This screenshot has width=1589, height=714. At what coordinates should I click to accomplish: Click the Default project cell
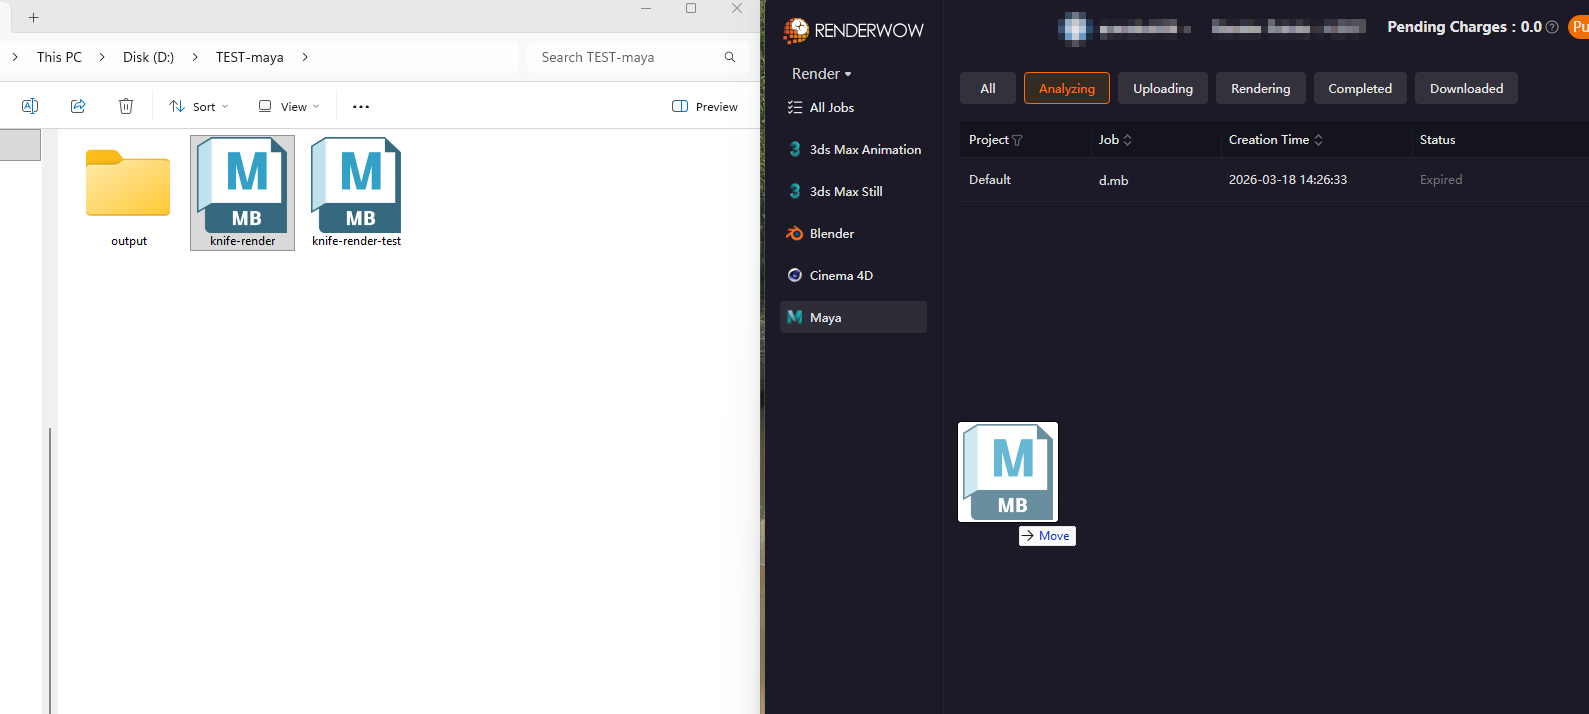(x=990, y=180)
